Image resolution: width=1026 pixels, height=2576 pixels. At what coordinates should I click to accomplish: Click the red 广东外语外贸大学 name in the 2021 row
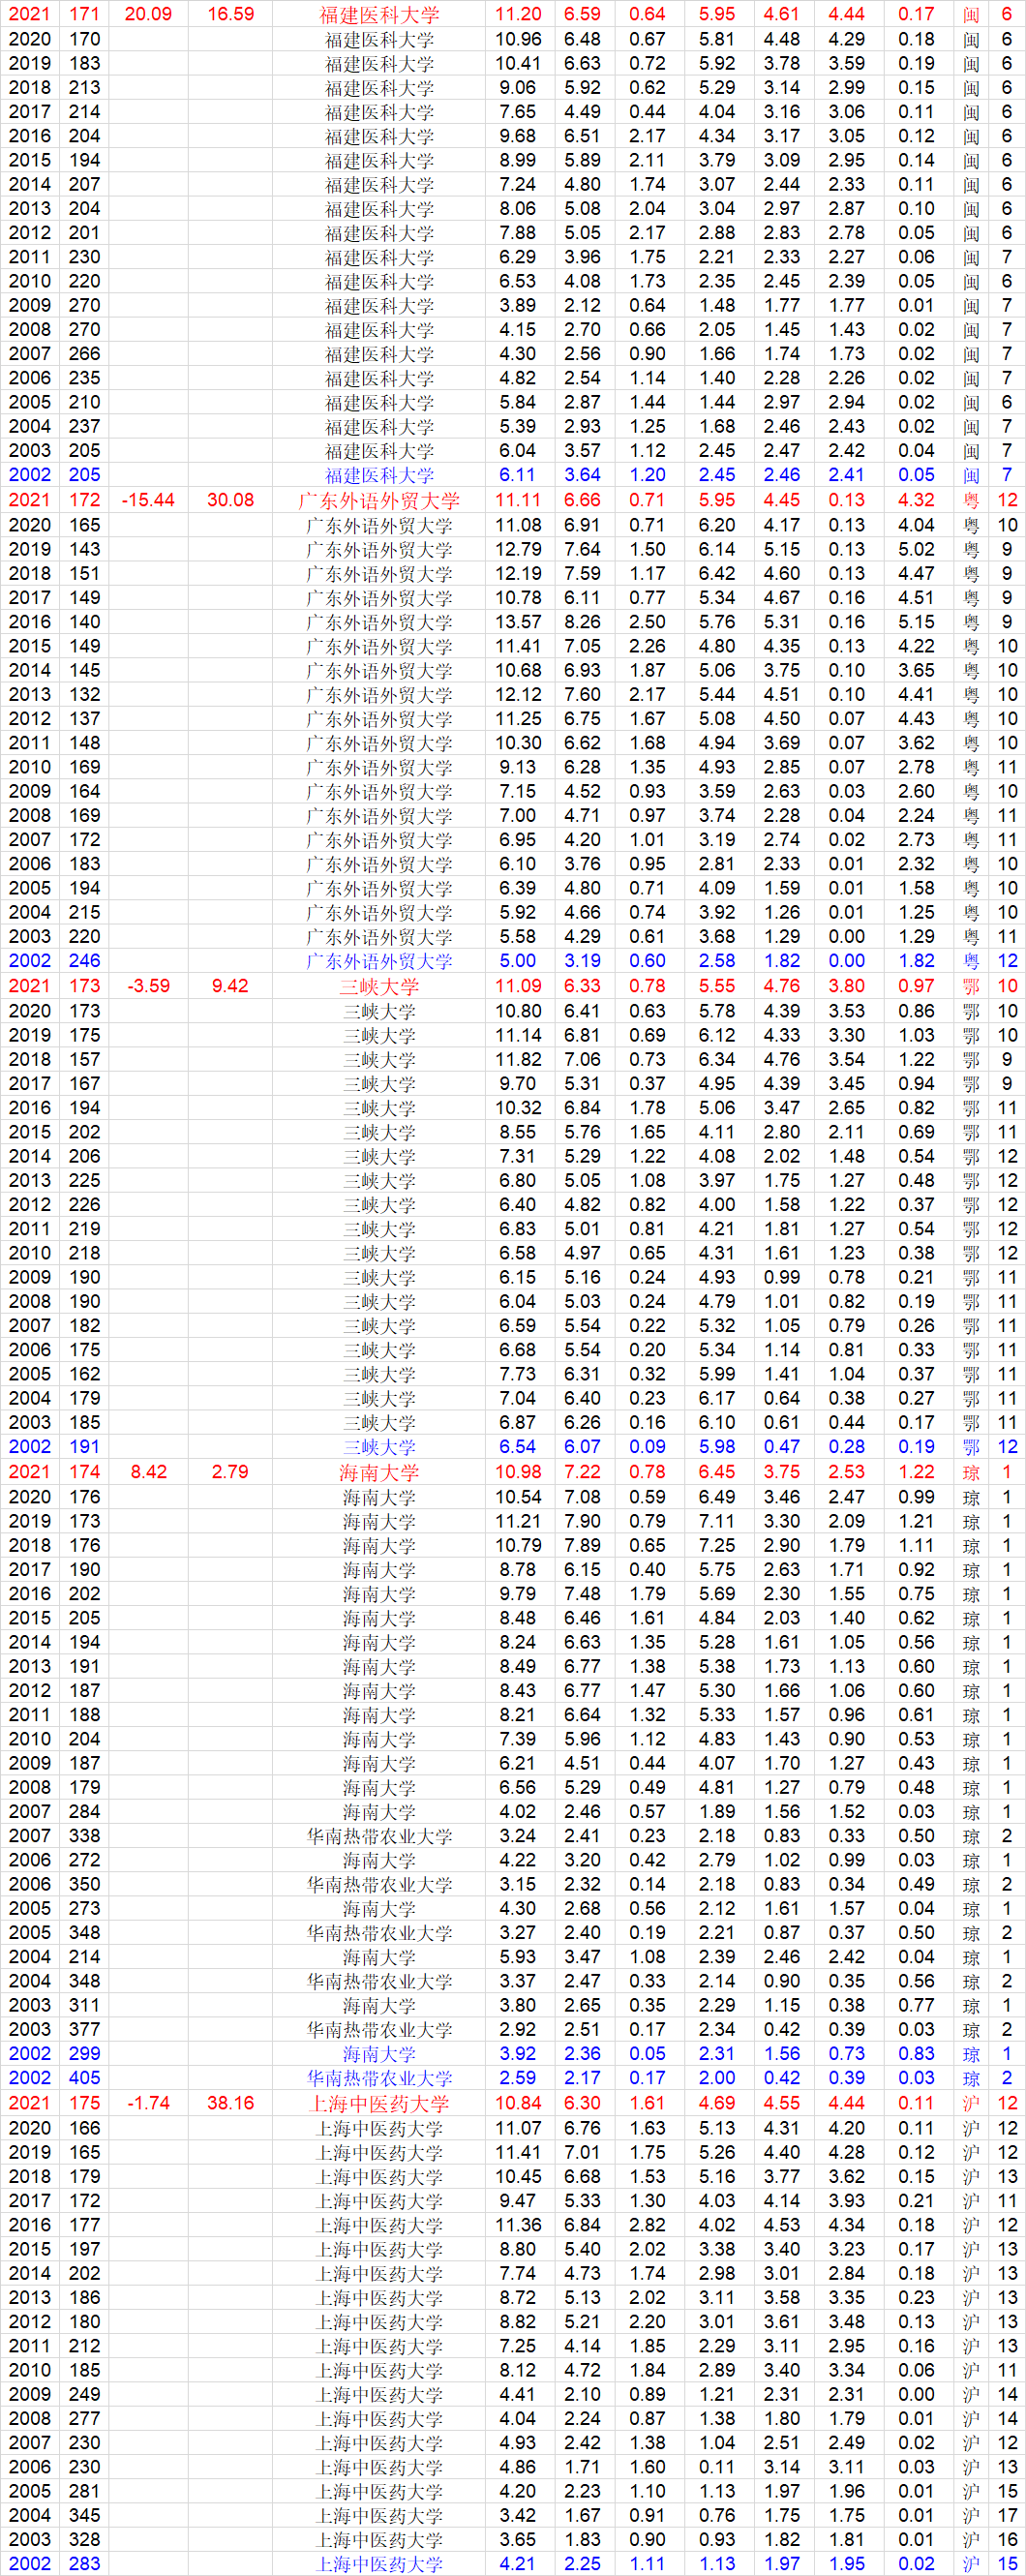click(x=379, y=501)
